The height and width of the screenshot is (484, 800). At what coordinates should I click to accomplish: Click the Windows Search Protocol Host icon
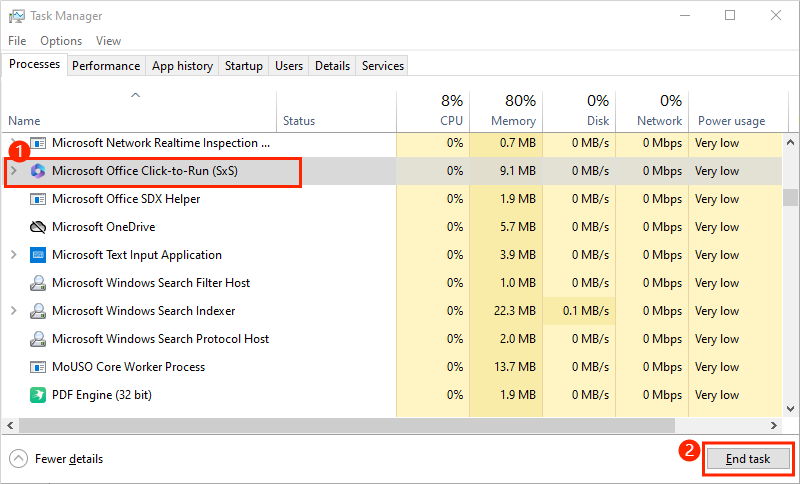pyautogui.click(x=38, y=339)
